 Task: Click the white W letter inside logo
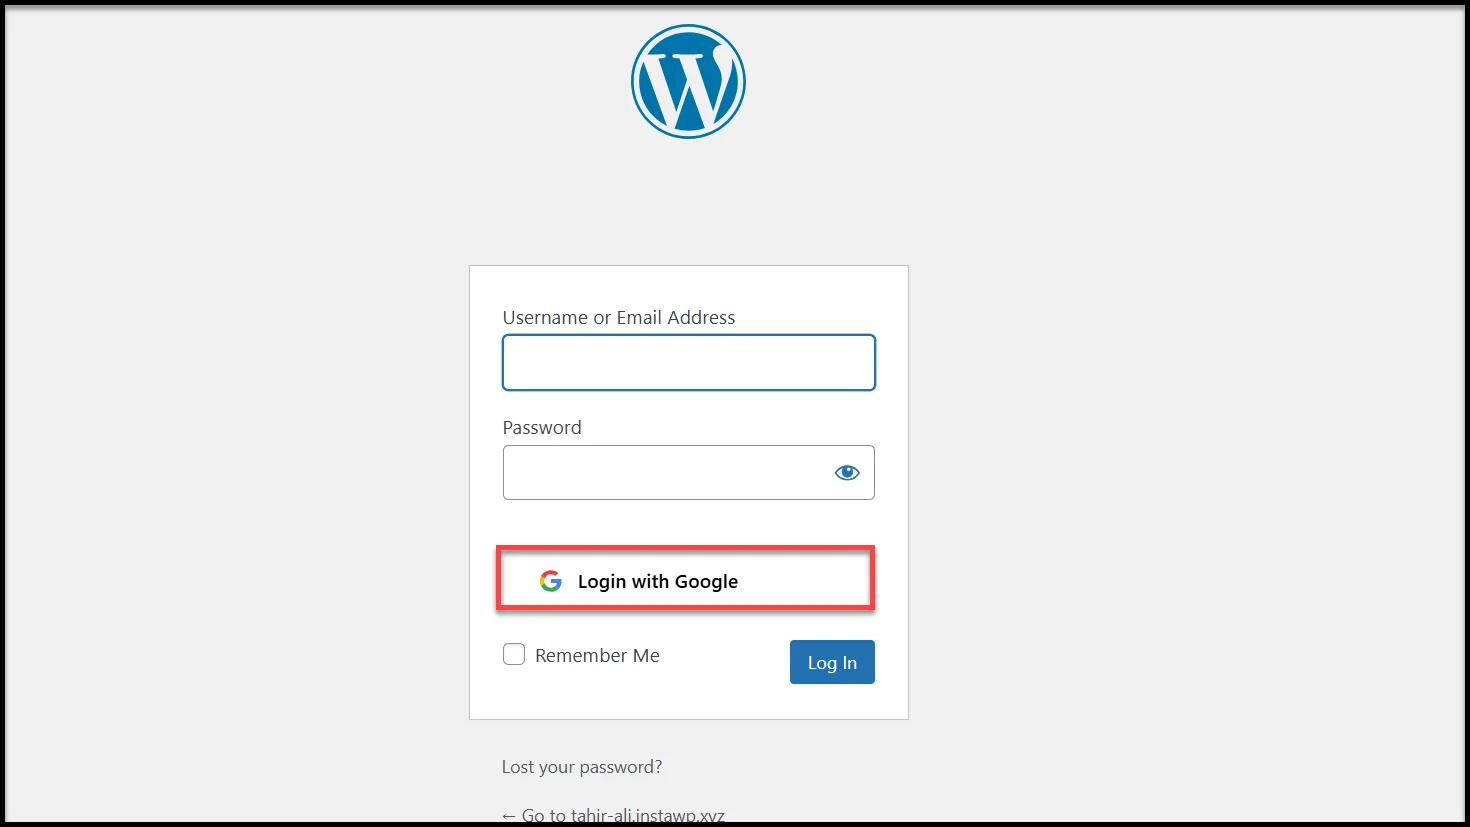[686, 85]
